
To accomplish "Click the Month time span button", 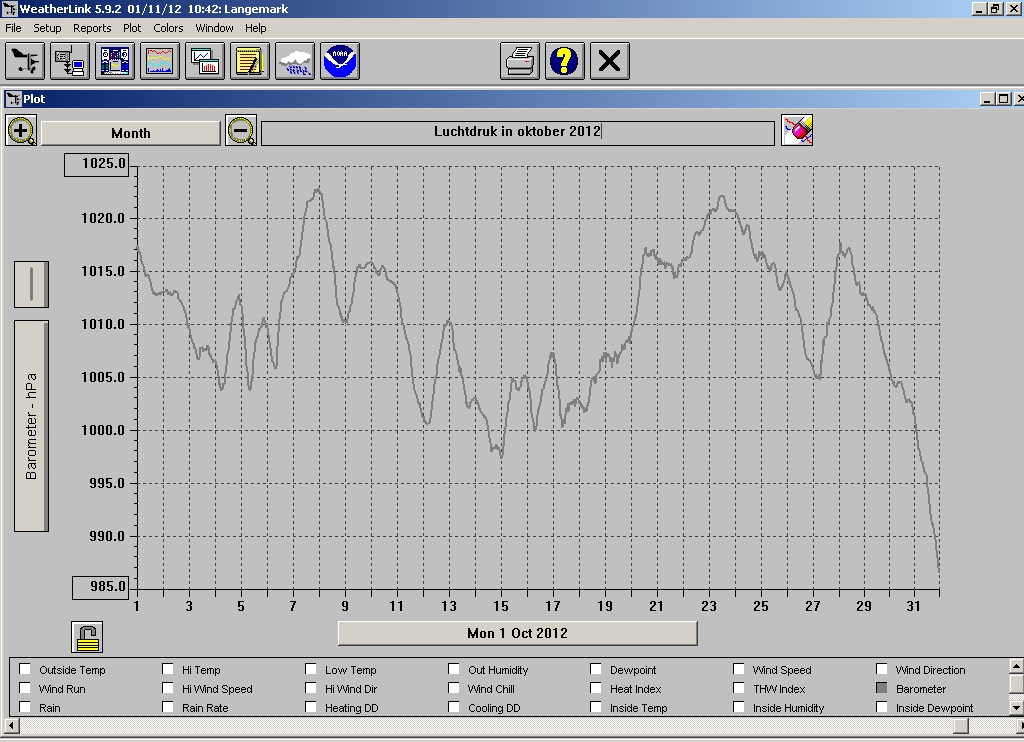I will 131,133.
